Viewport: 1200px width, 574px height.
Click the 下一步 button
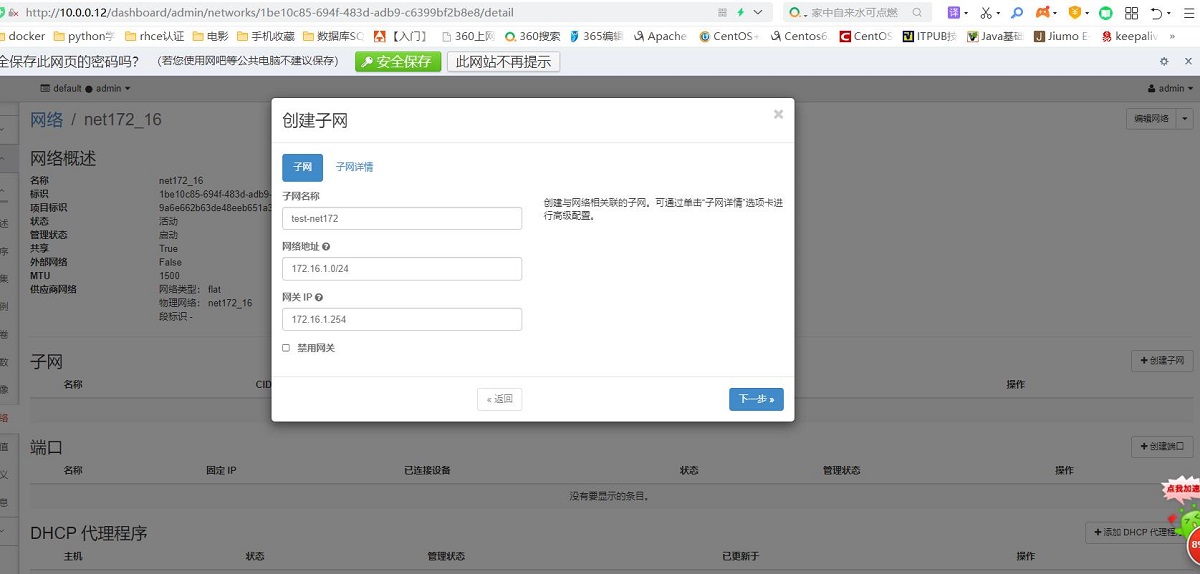(756, 399)
